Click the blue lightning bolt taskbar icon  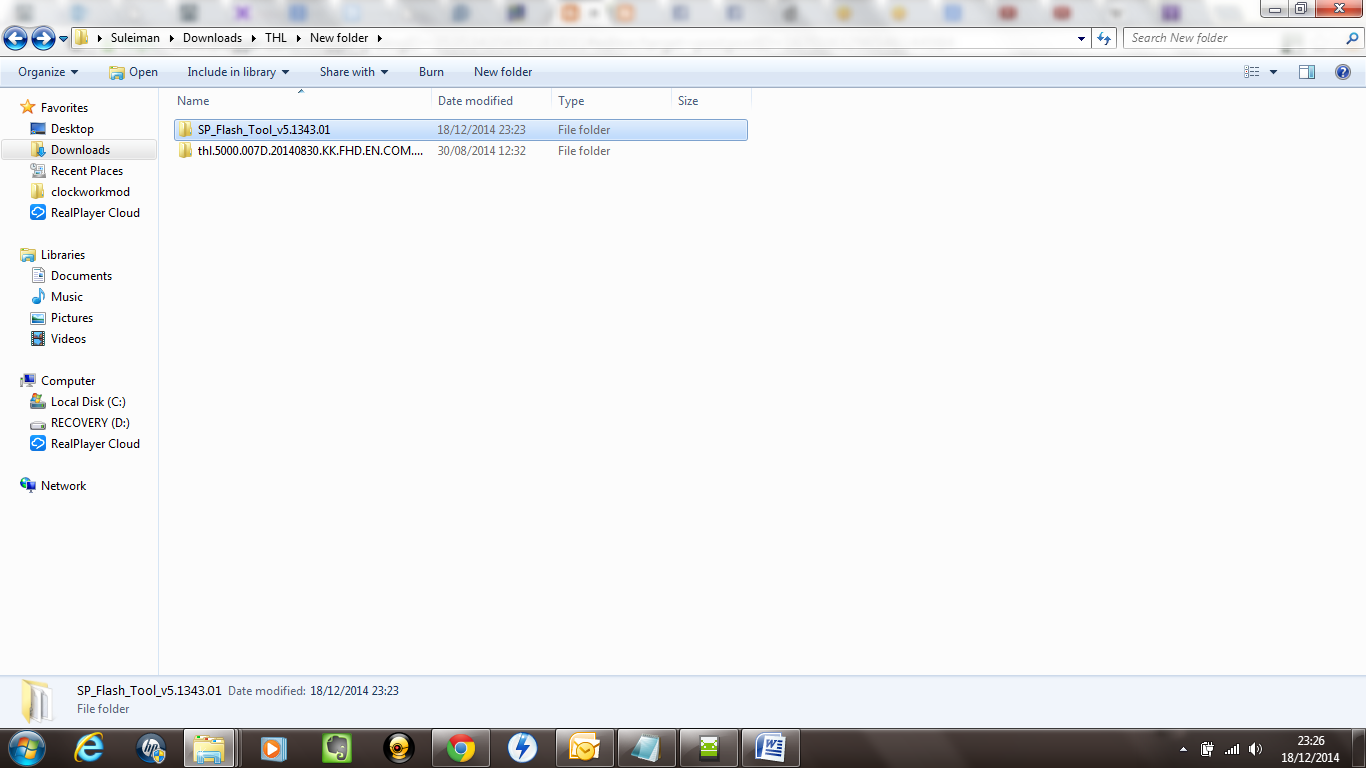523,748
